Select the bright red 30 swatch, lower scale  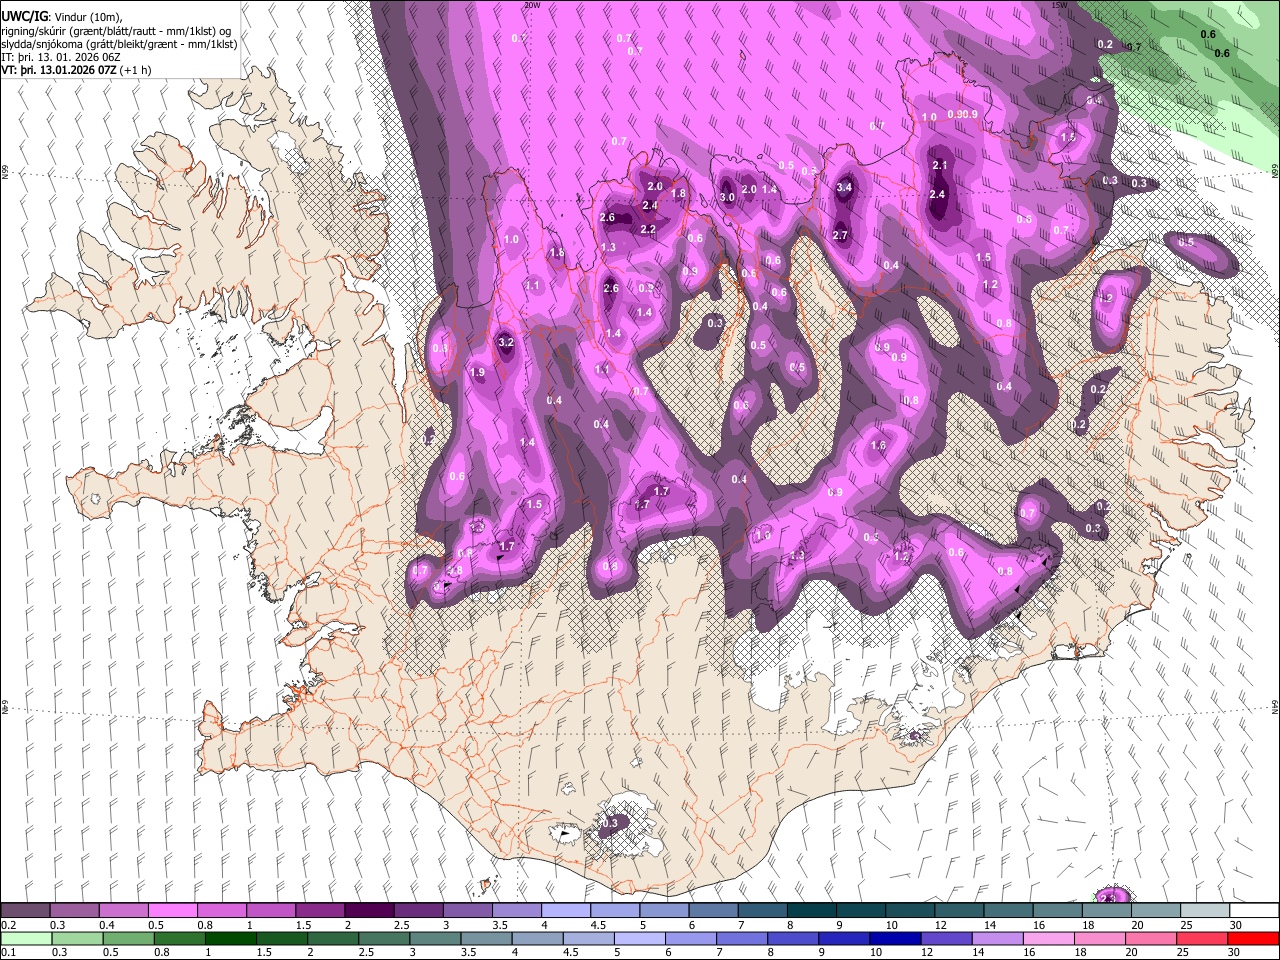coord(1253,938)
